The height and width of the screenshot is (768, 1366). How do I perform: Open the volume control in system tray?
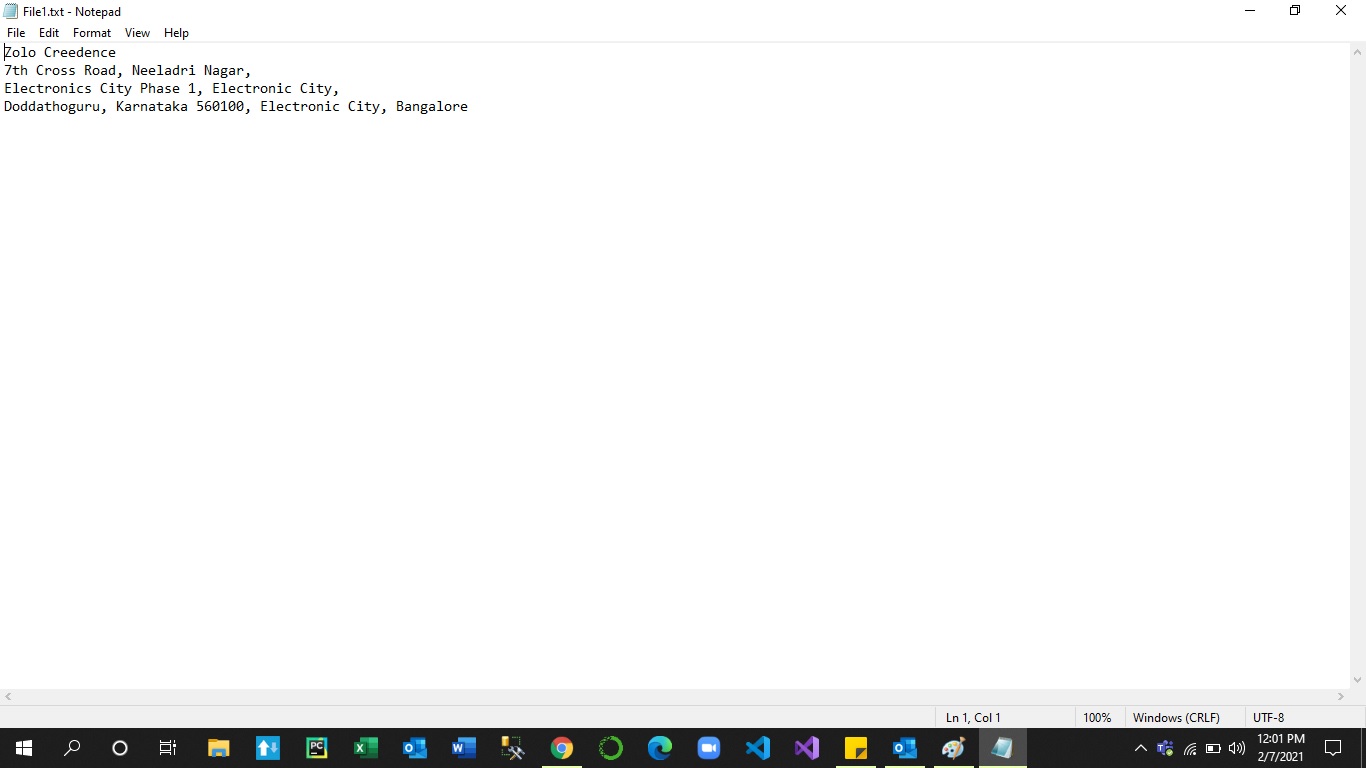coord(1236,748)
